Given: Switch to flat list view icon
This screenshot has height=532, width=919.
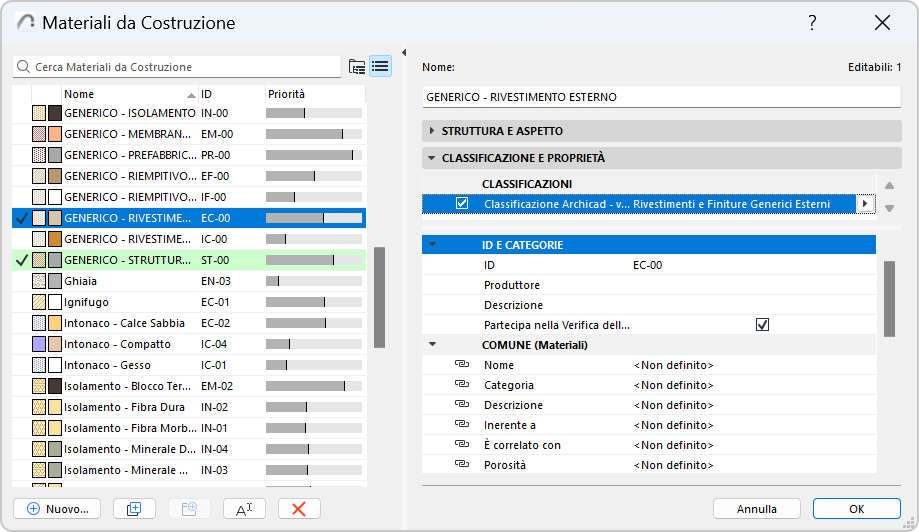Looking at the screenshot, I should 380,67.
